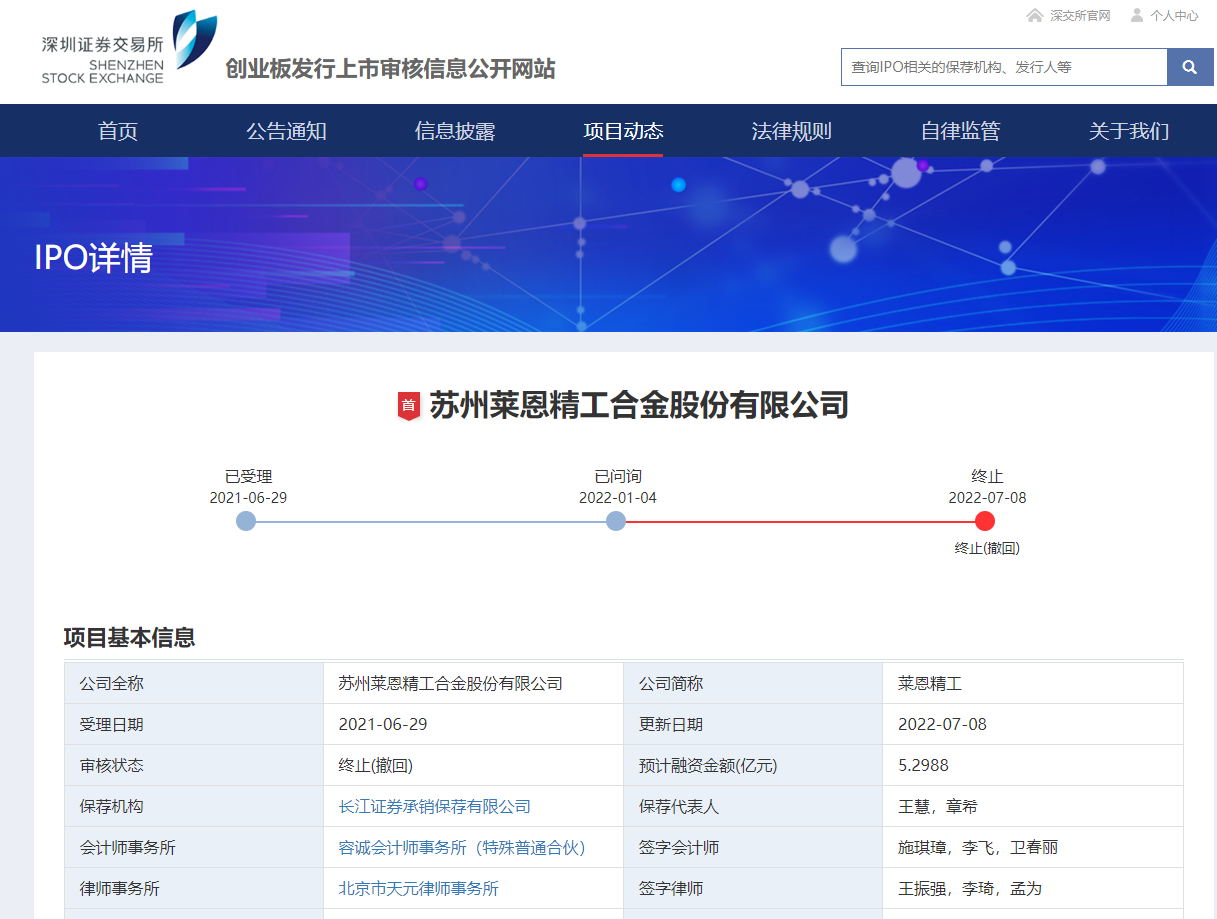Click the 2022-07-08 date under 终止

pos(987,498)
